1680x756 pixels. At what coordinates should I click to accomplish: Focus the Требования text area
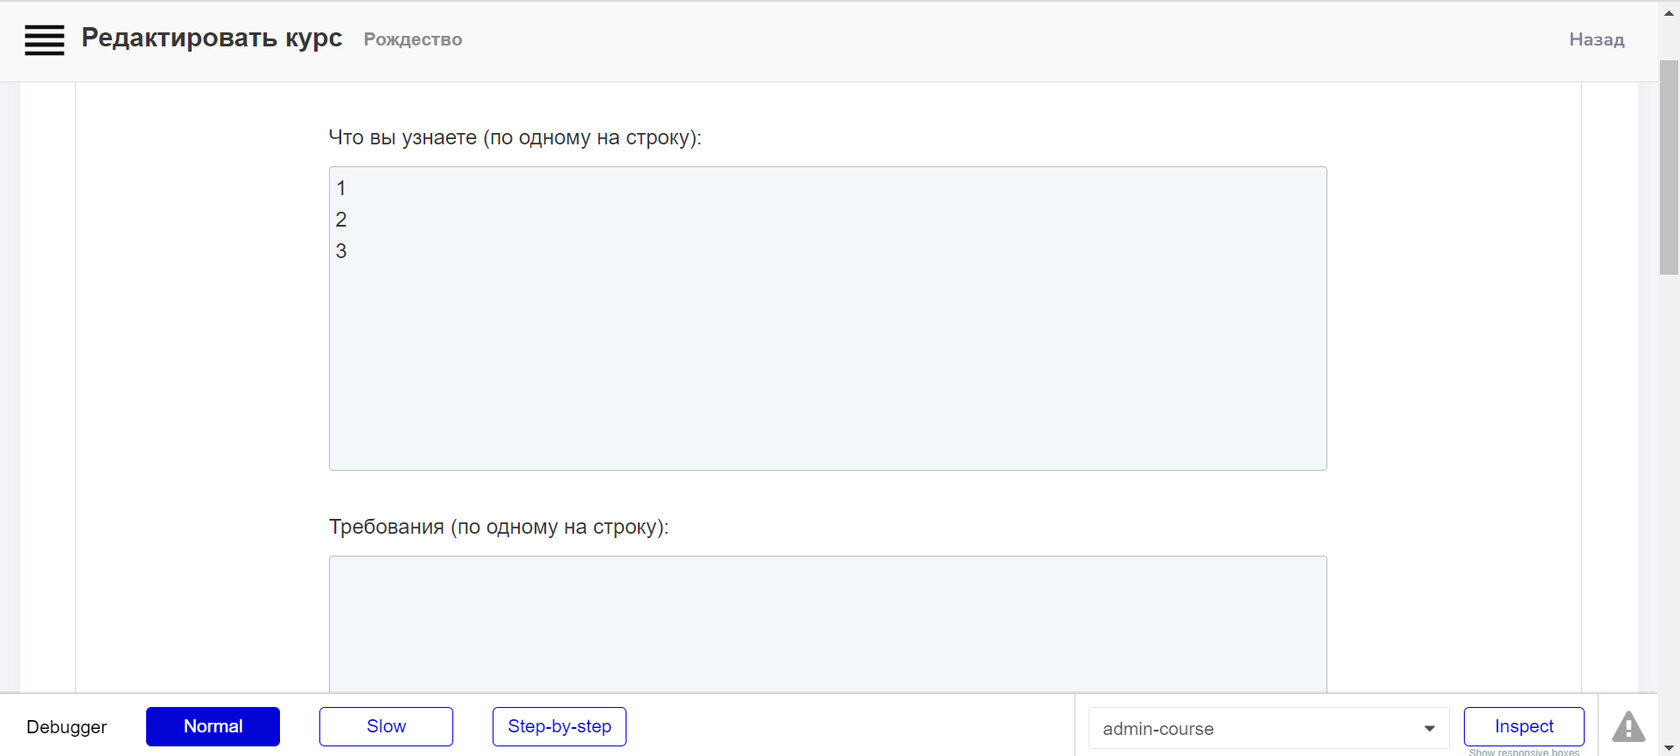coord(827,625)
